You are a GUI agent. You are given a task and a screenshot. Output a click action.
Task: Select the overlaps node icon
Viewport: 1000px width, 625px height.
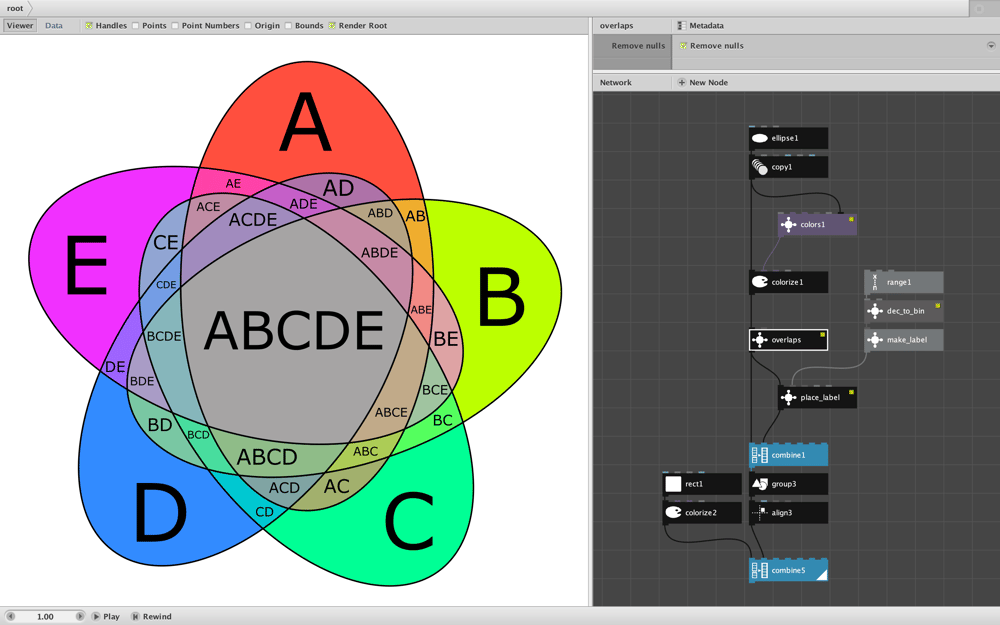tap(760, 340)
